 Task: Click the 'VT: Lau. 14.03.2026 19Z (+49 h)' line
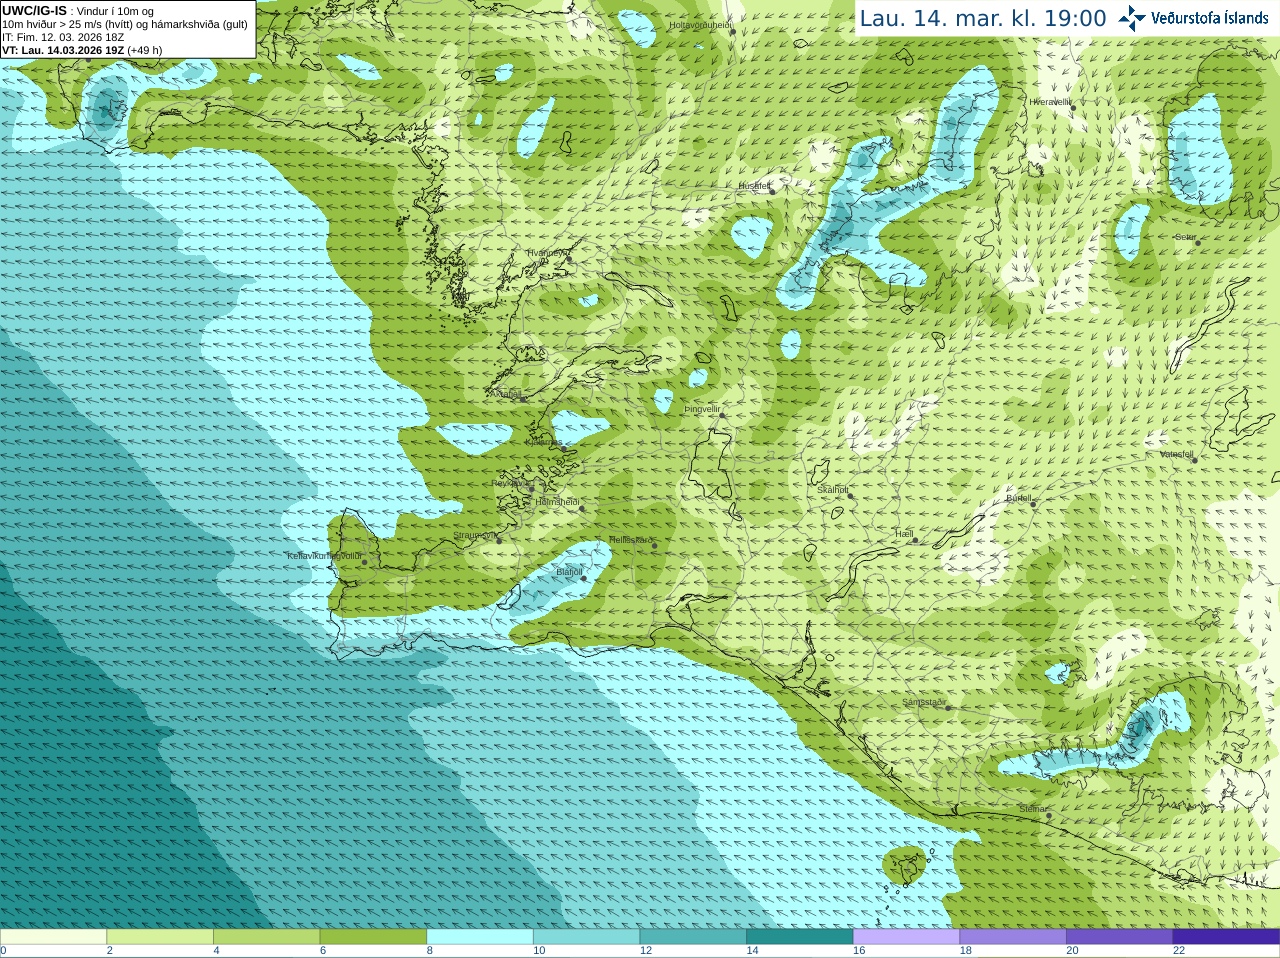[x=82, y=50]
